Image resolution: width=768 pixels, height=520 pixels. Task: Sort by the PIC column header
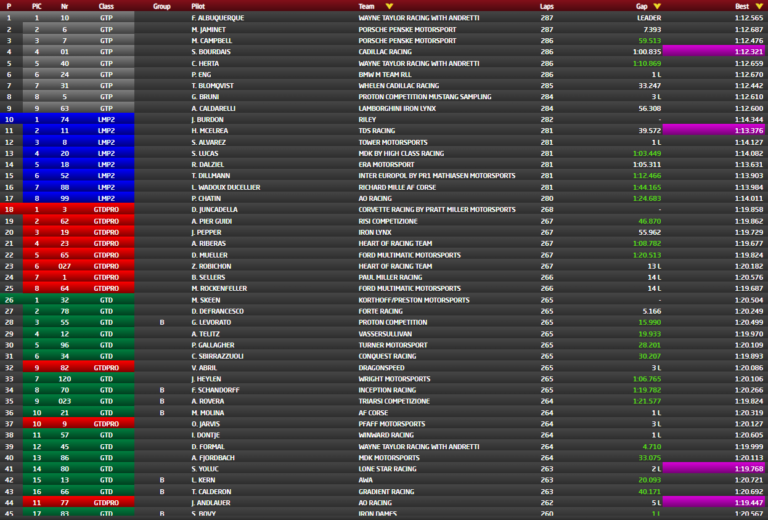coord(37,6)
